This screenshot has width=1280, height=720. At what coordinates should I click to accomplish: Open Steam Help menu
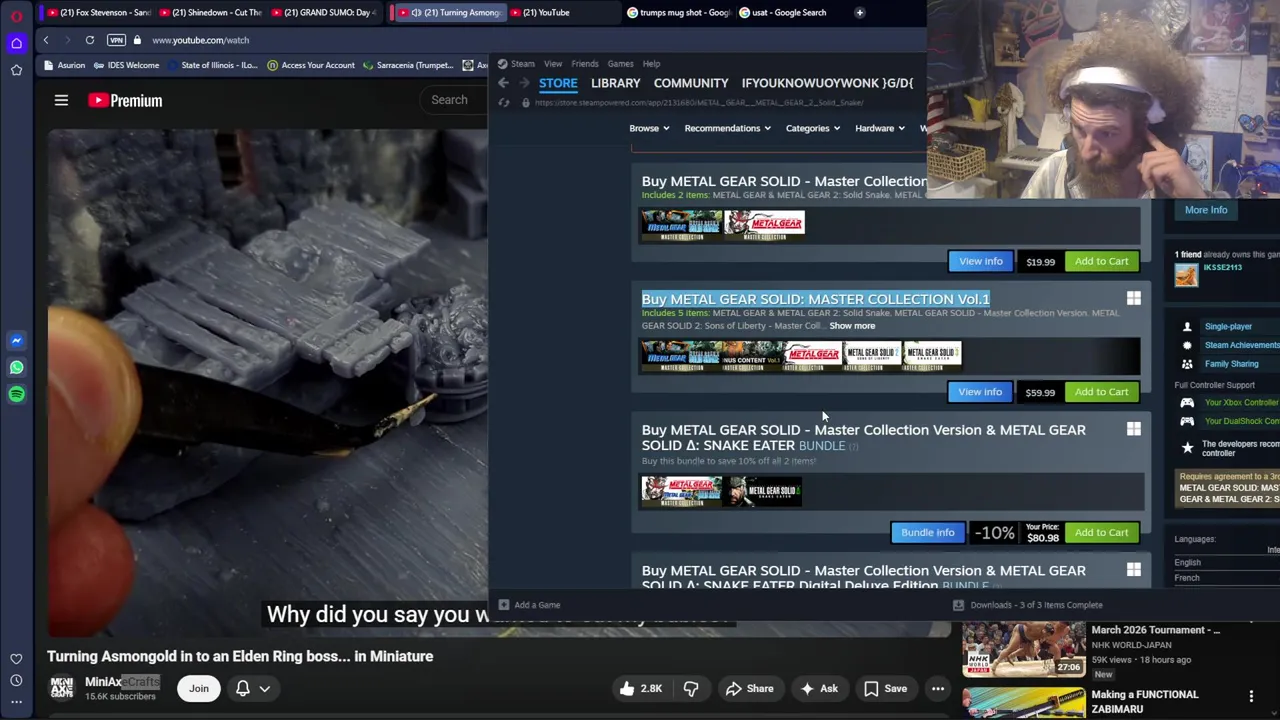tap(651, 64)
